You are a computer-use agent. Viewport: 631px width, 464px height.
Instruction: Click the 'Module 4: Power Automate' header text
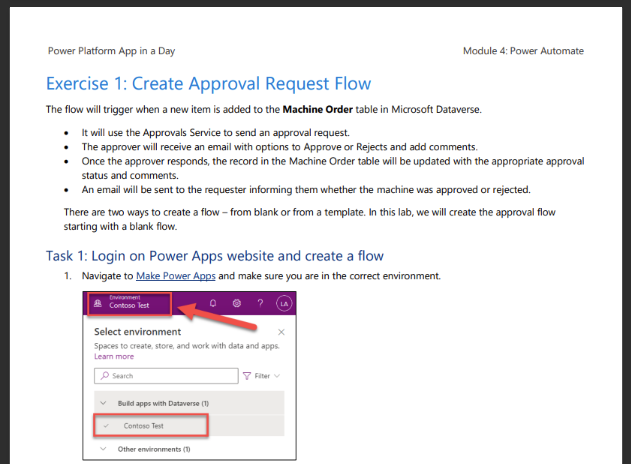[523, 51]
